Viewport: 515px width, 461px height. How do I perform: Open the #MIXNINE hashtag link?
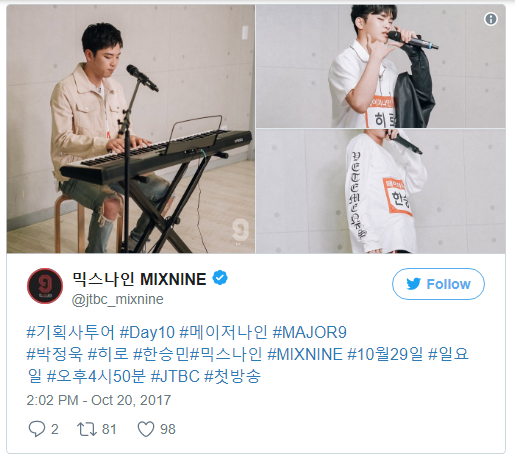305,354
